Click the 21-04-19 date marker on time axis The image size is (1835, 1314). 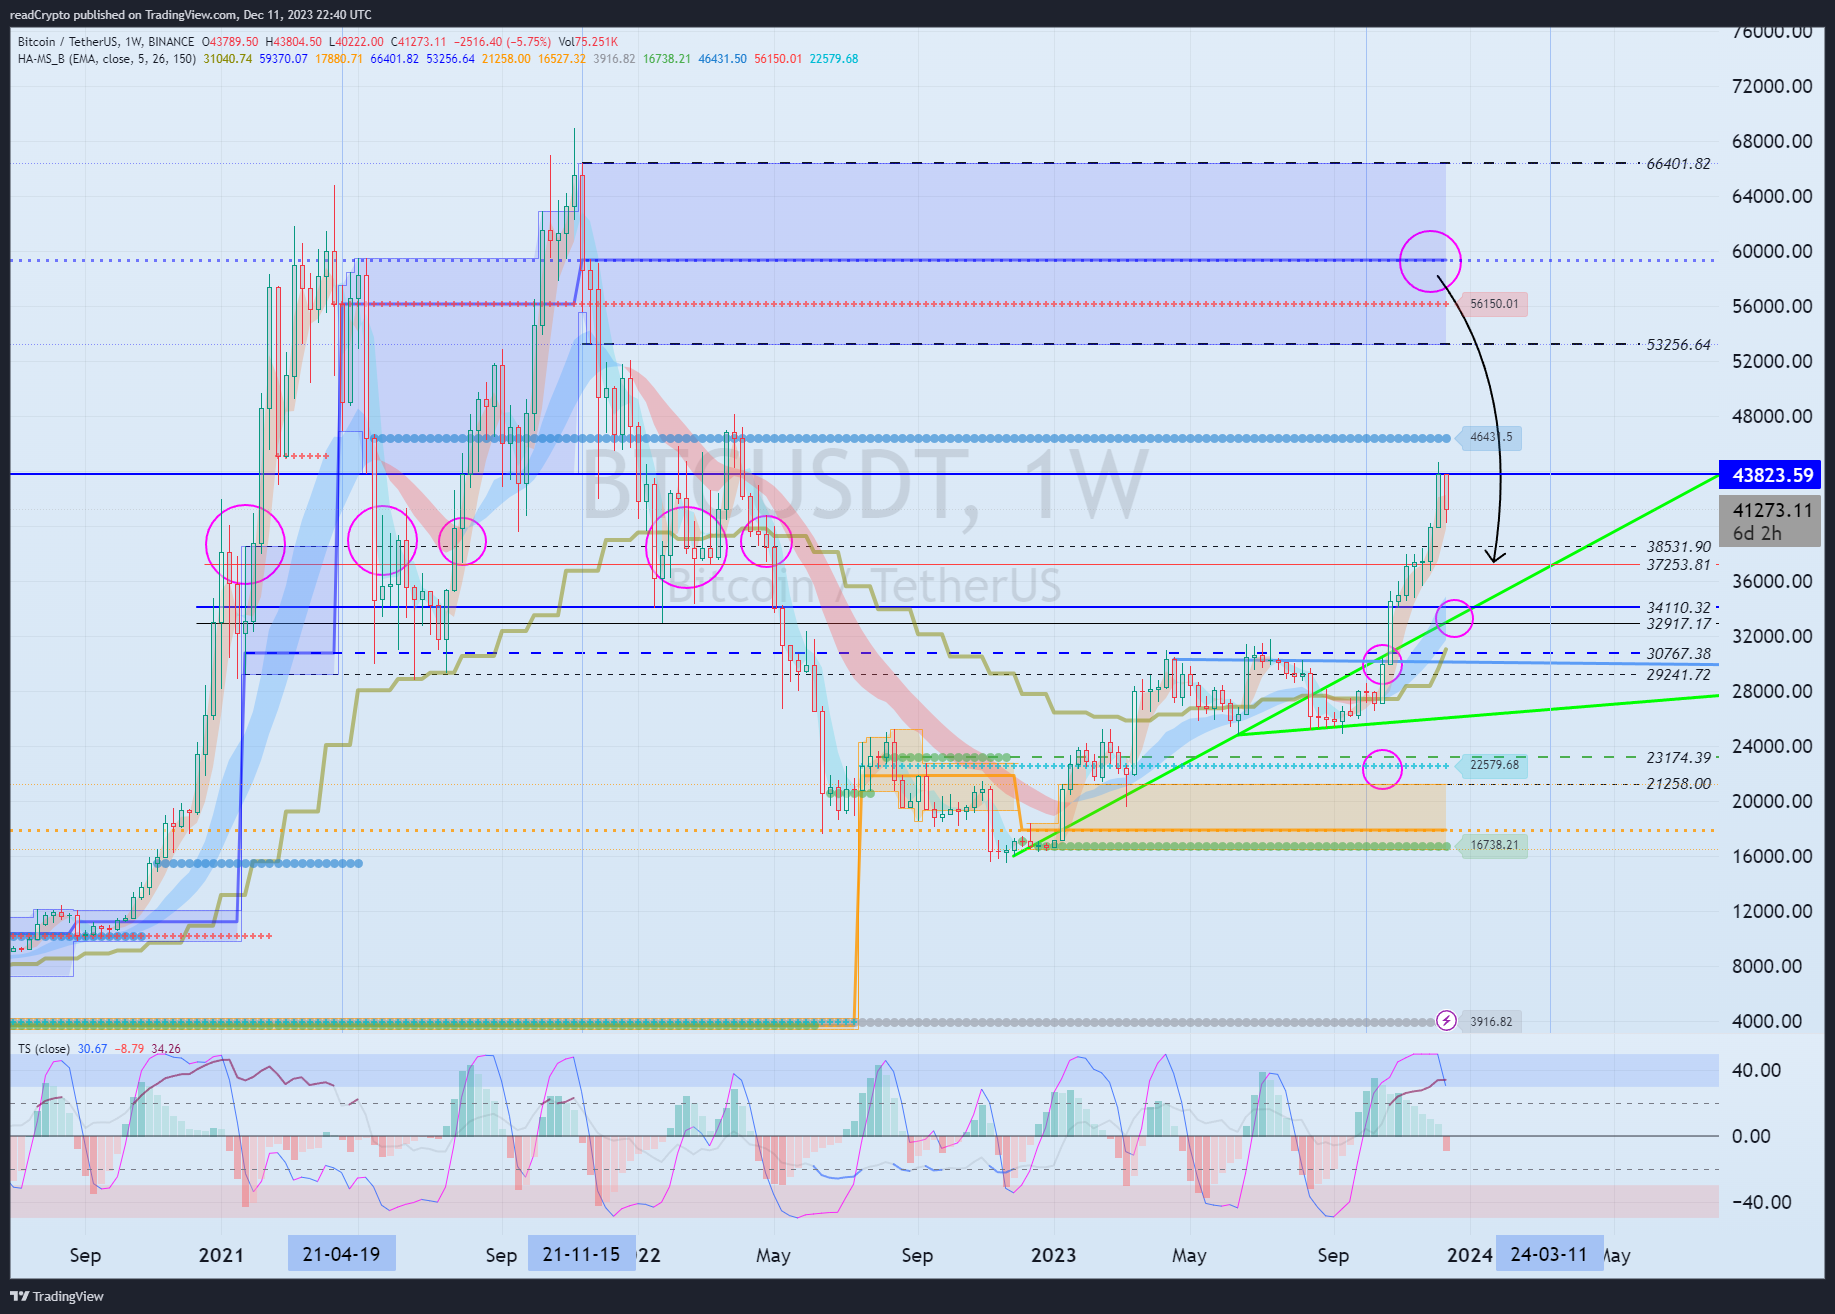coord(341,1254)
